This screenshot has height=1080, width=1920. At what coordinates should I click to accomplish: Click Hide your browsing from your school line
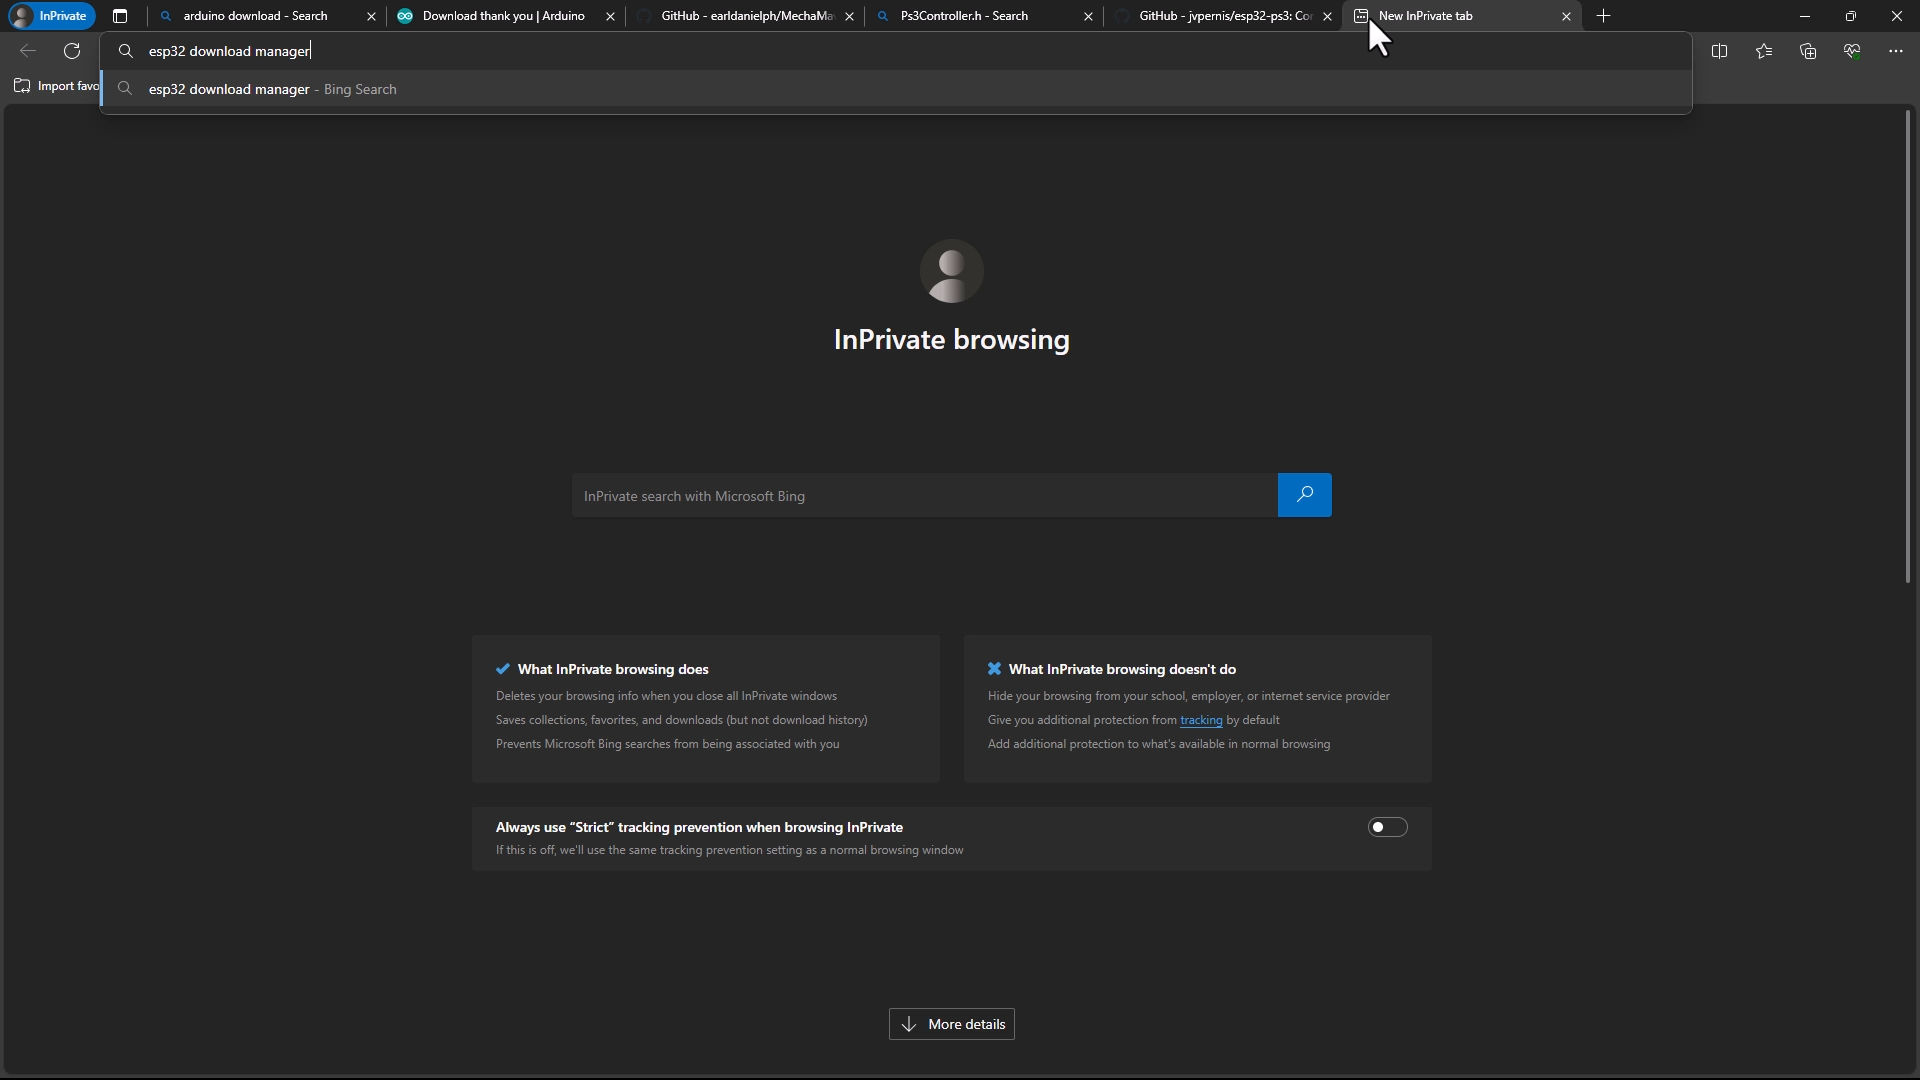point(1188,696)
